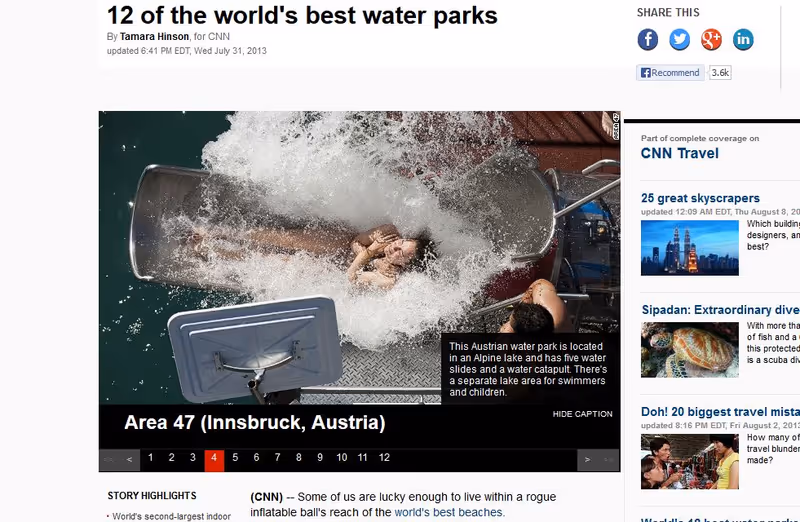Open the 25 great skyscrapers story

[700, 198]
